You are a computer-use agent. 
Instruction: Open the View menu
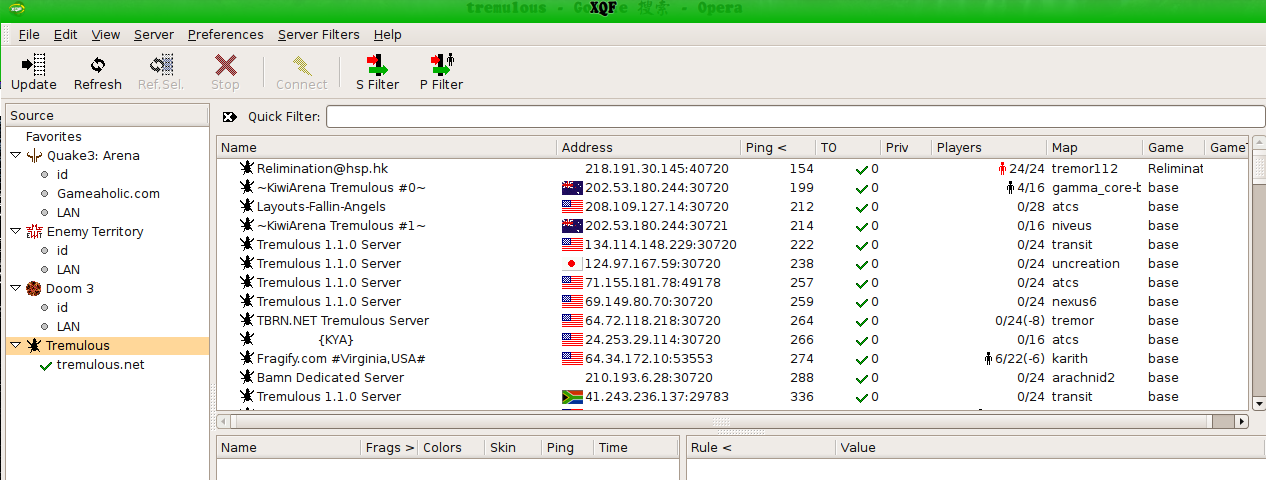click(x=106, y=34)
